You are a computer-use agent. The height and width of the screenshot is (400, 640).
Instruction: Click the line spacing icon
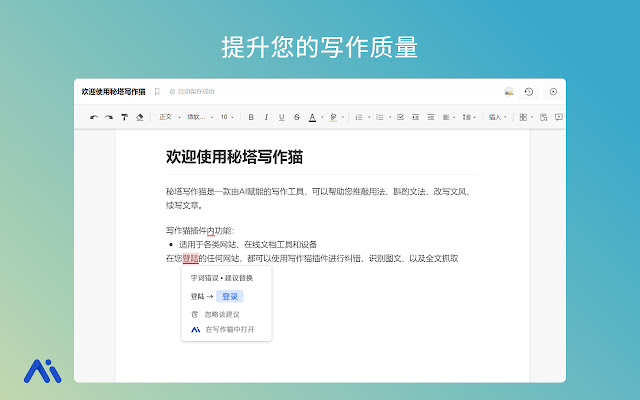(467, 118)
